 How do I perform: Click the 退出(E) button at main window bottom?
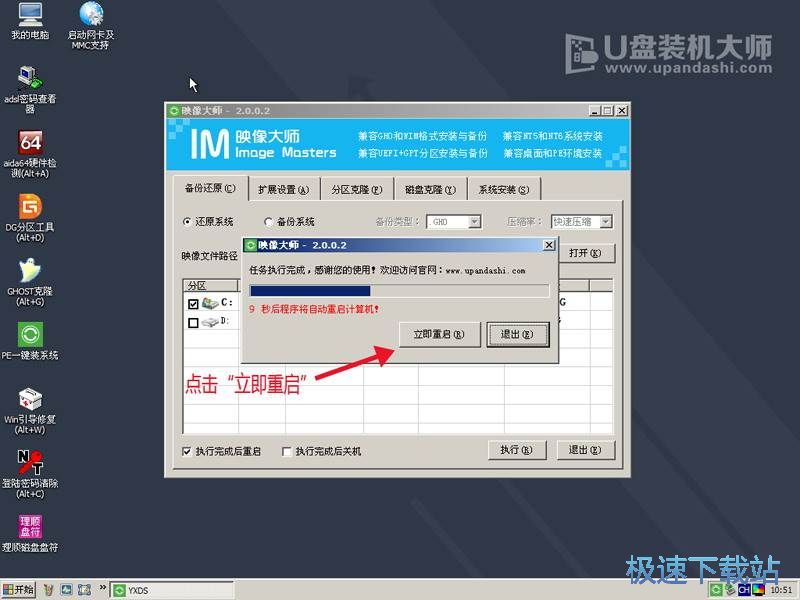[585, 450]
